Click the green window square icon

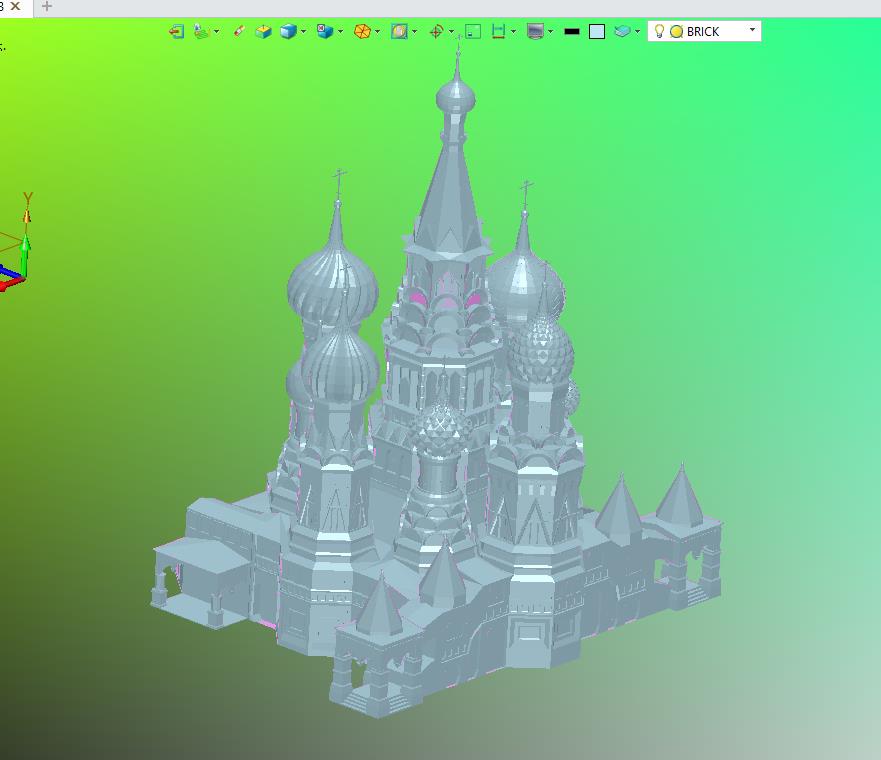point(473,31)
